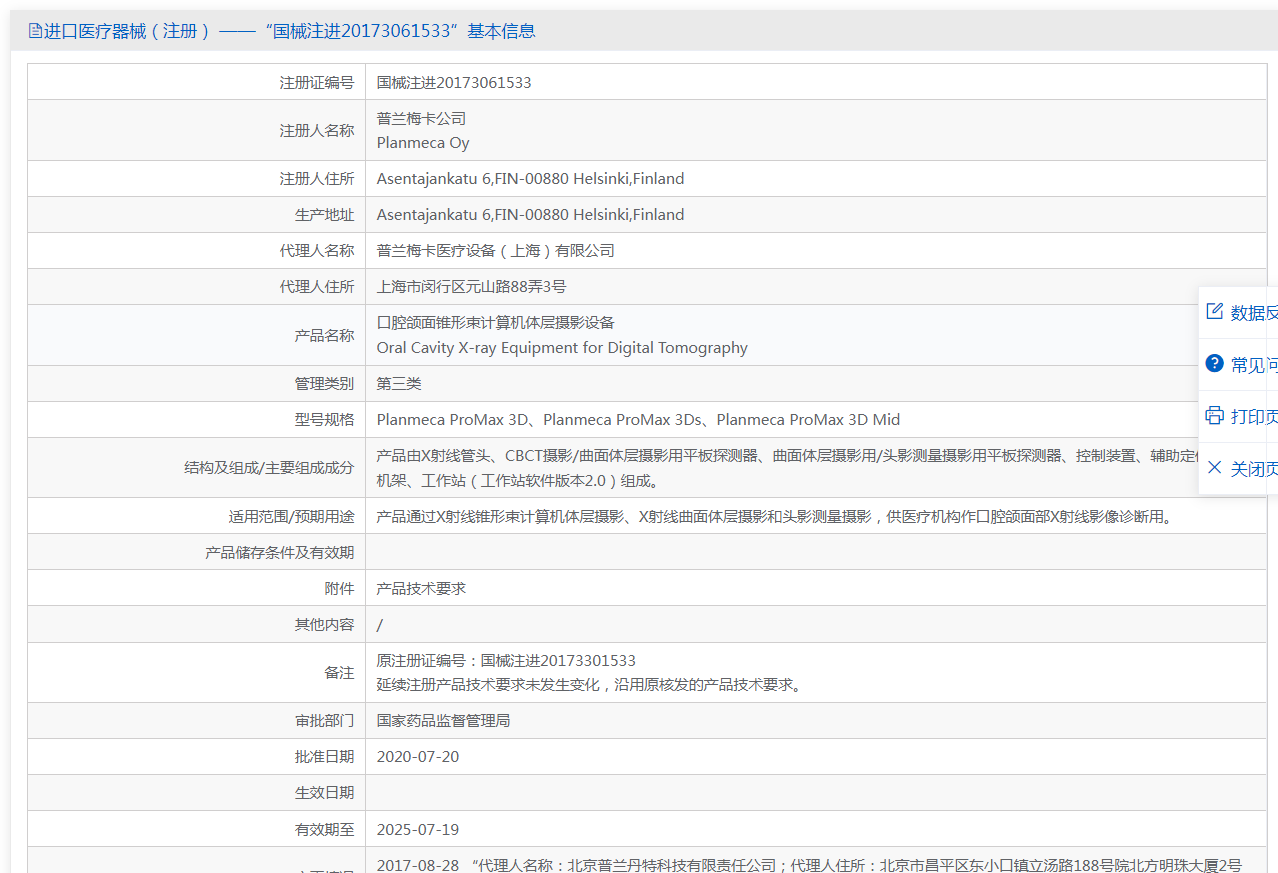This screenshot has height=873, width=1278.
Task: Click the 附件 label
Action: (x=339, y=589)
